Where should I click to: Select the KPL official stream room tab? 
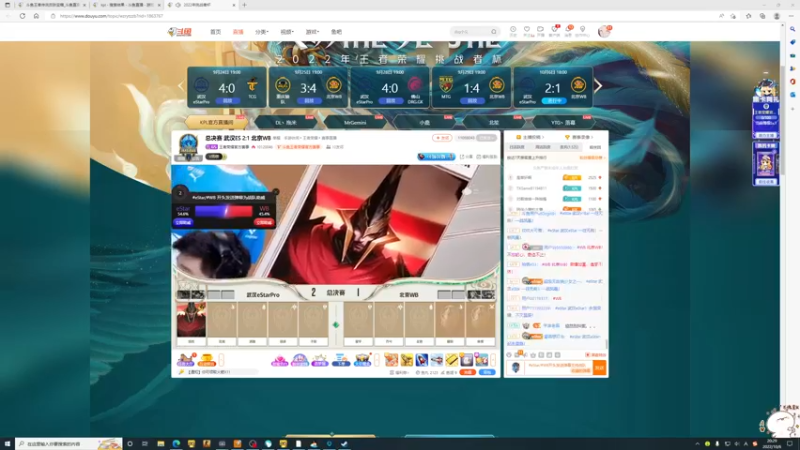pos(216,122)
